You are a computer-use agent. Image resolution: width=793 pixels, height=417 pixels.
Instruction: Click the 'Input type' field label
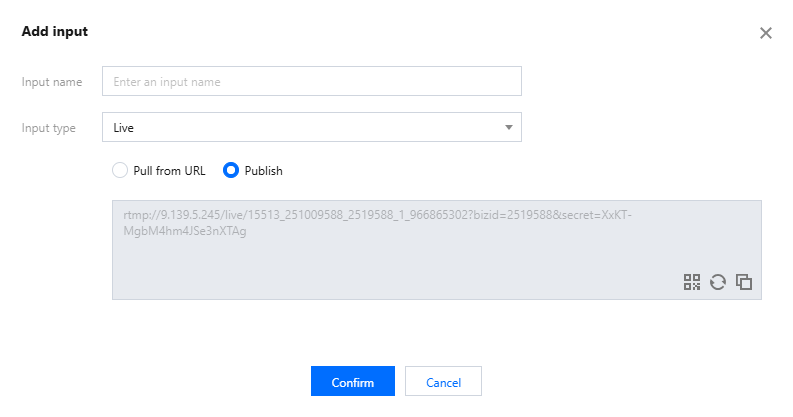[x=49, y=128]
